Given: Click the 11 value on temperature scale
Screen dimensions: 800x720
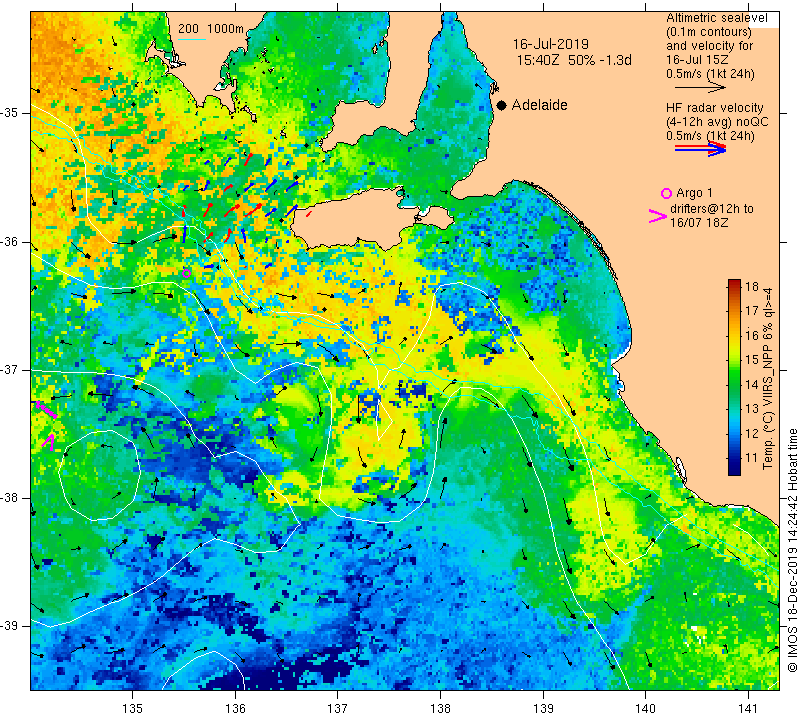Looking at the screenshot, I should tap(752, 458).
